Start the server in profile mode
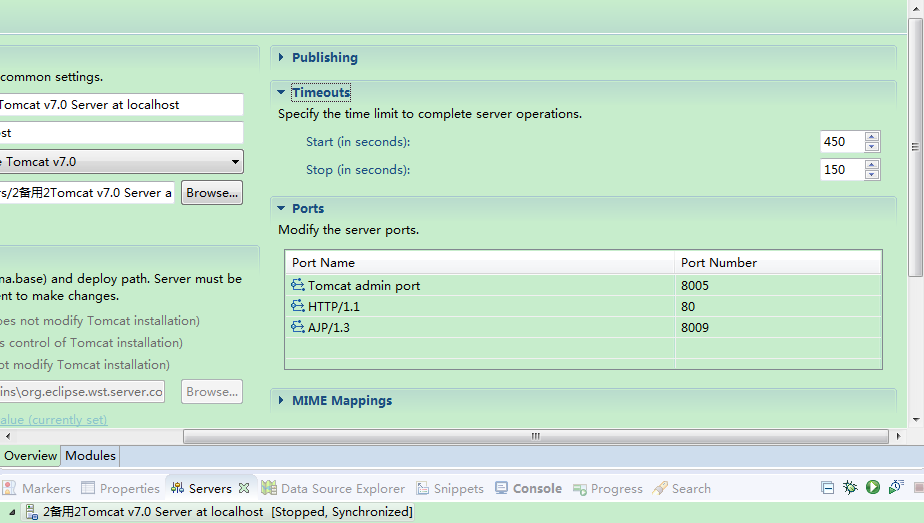The width and height of the screenshot is (924, 523). pyautogui.click(x=896, y=488)
